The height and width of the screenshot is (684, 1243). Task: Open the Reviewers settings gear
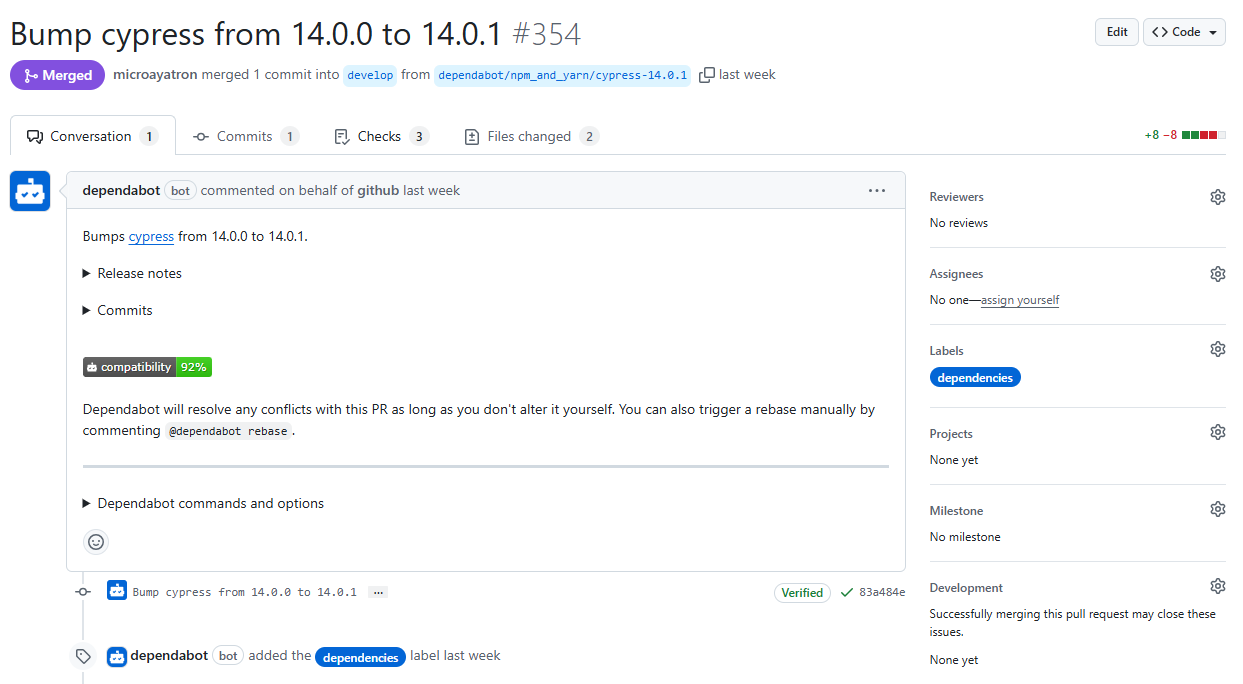pyautogui.click(x=1217, y=197)
